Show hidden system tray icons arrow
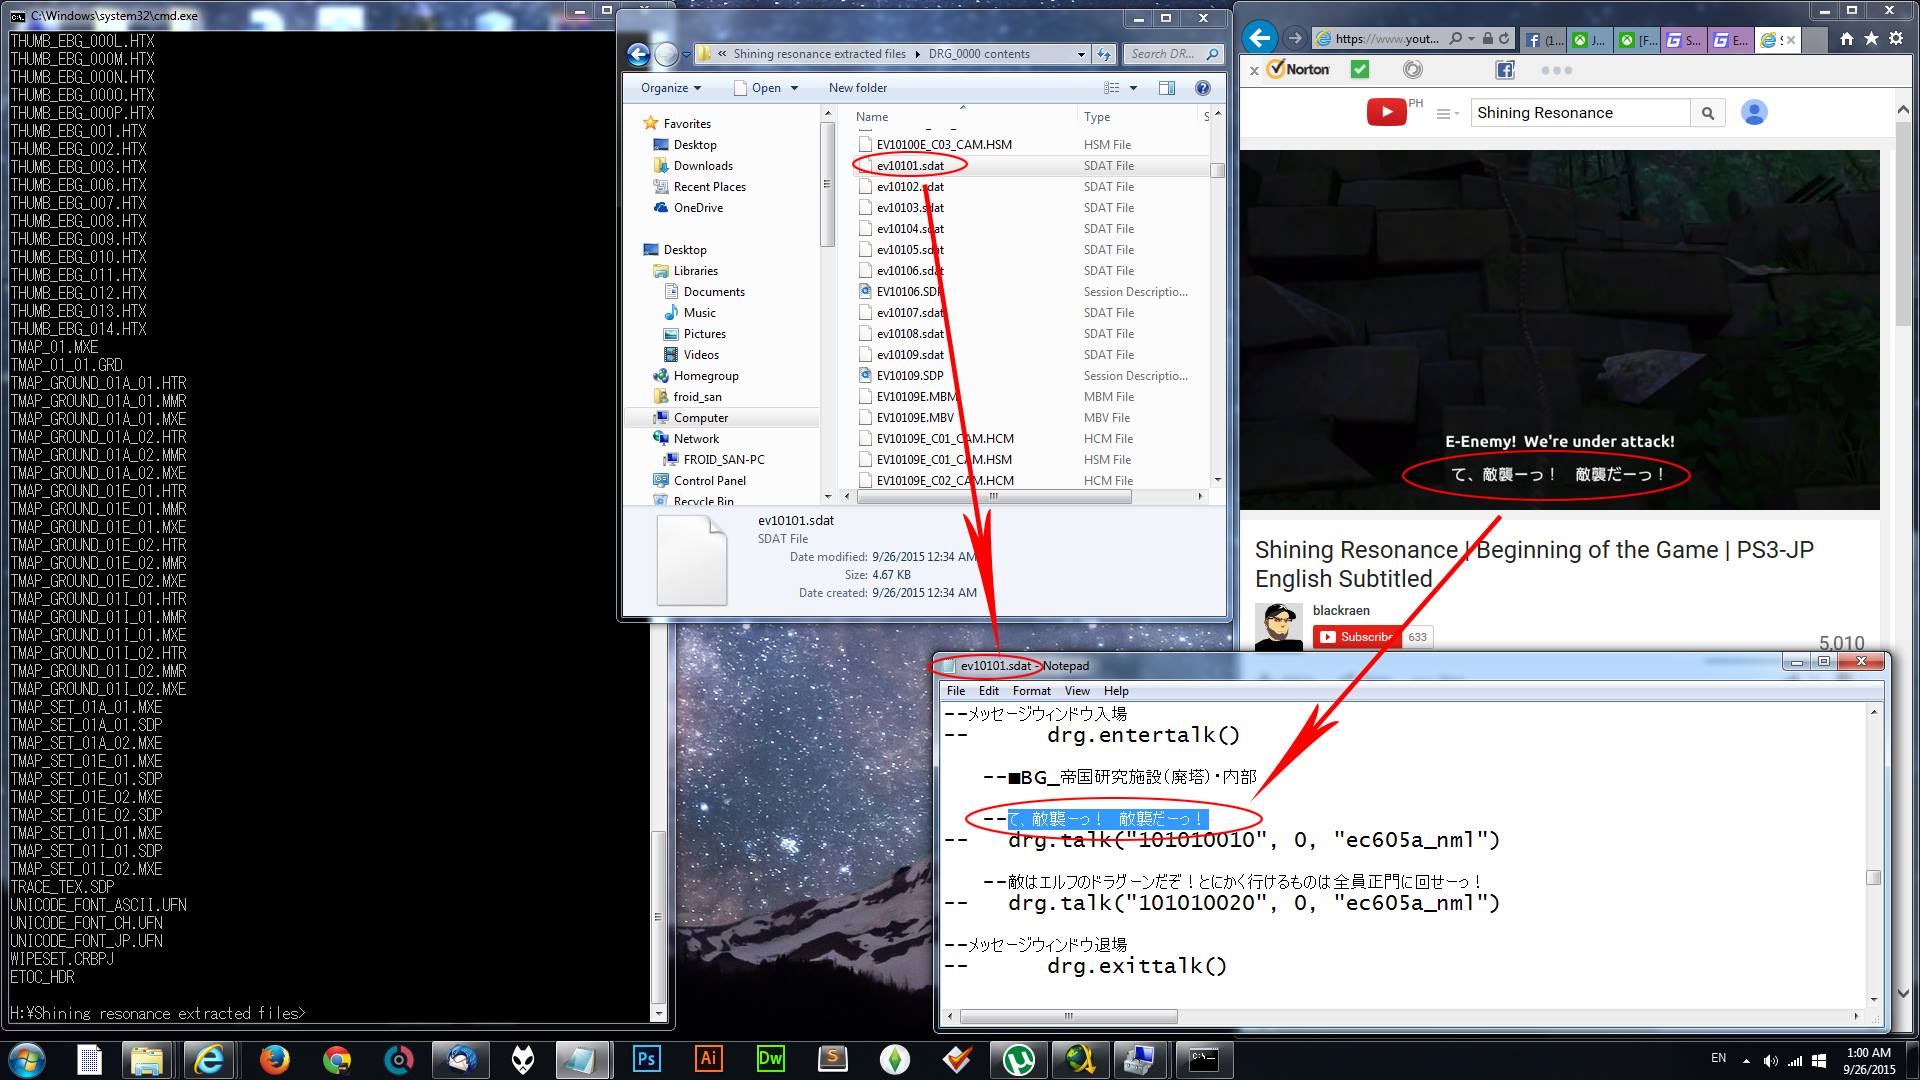 (1746, 1060)
